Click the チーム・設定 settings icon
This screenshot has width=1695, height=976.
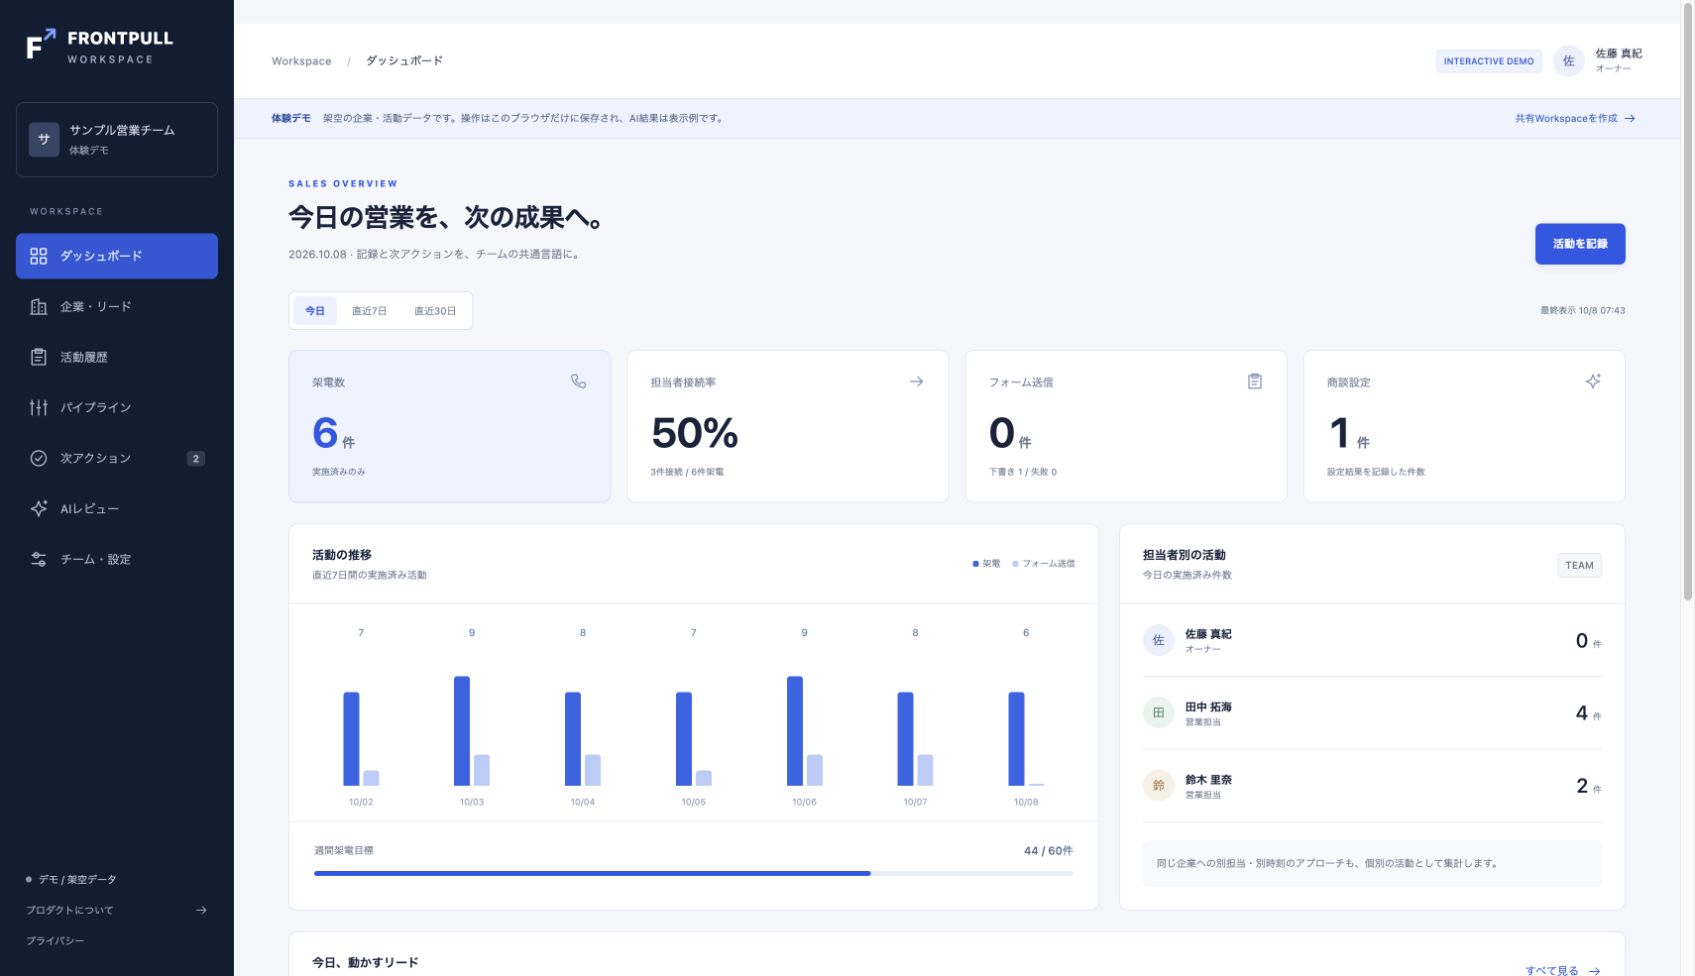39,559
